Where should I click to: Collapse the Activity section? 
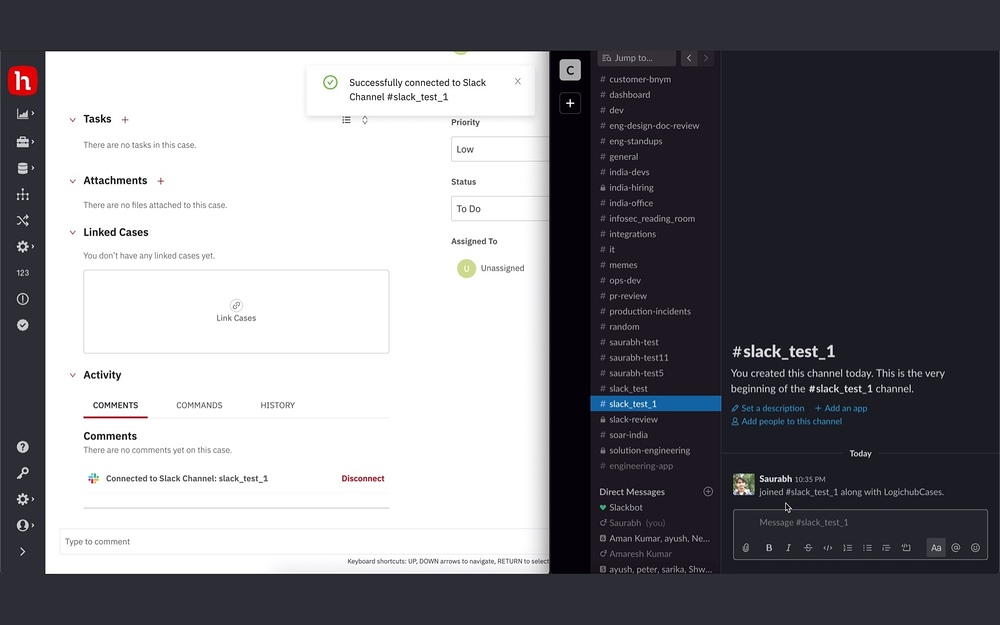coord(73,375)
